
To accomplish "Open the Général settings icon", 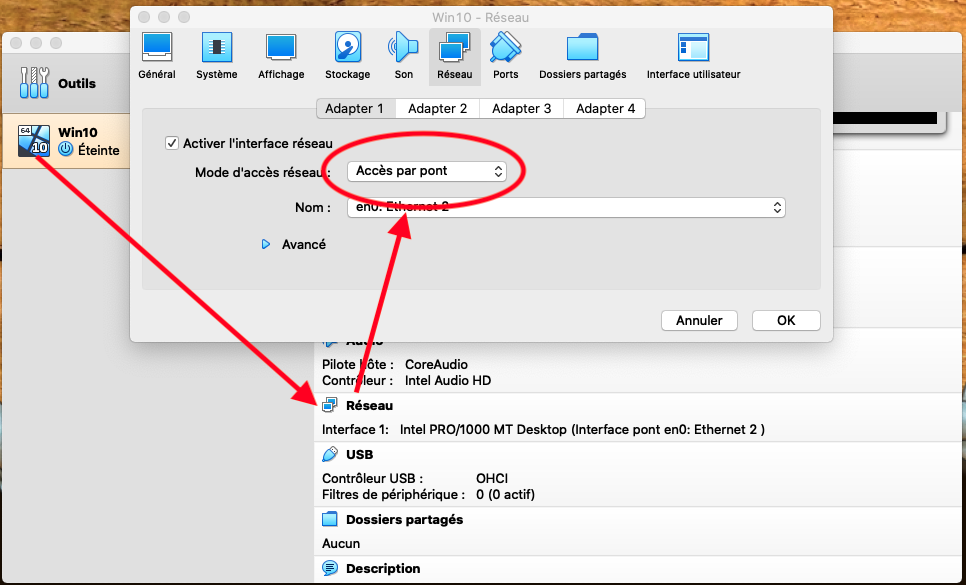I will point(156,48).
